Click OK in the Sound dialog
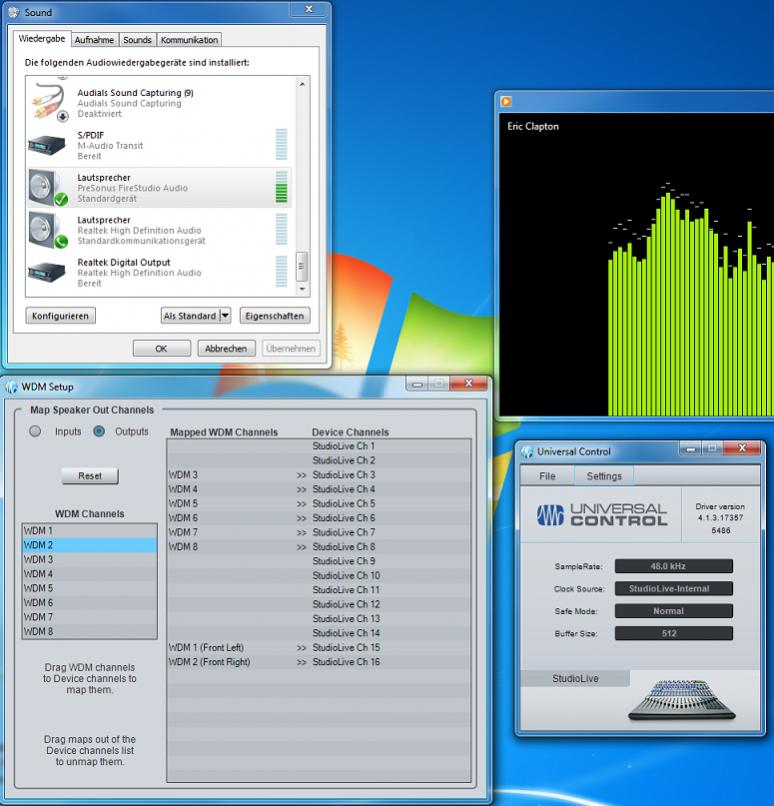This screenshot has width=774, height=806. [161, 348]
